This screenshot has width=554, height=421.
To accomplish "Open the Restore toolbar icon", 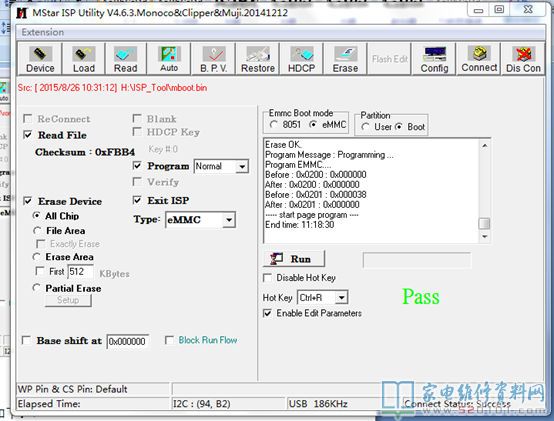I will point(258,59).
